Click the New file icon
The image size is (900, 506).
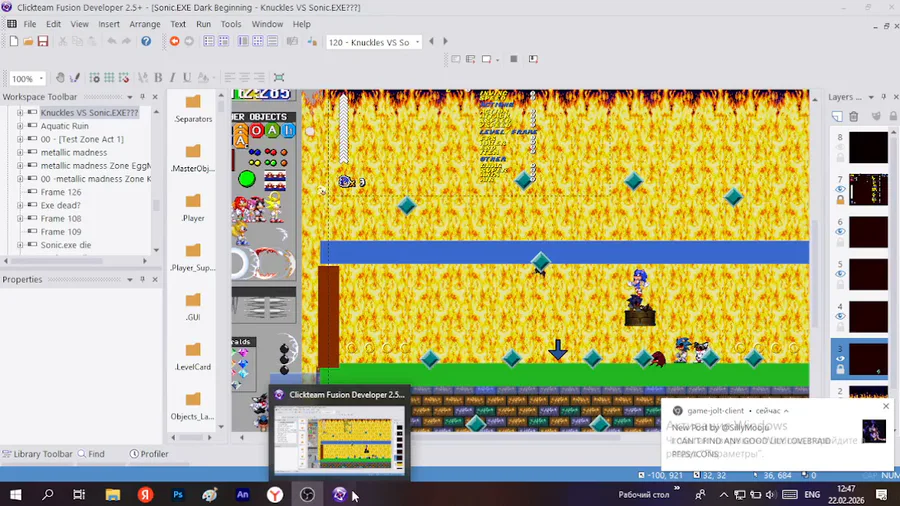(14, 41)
